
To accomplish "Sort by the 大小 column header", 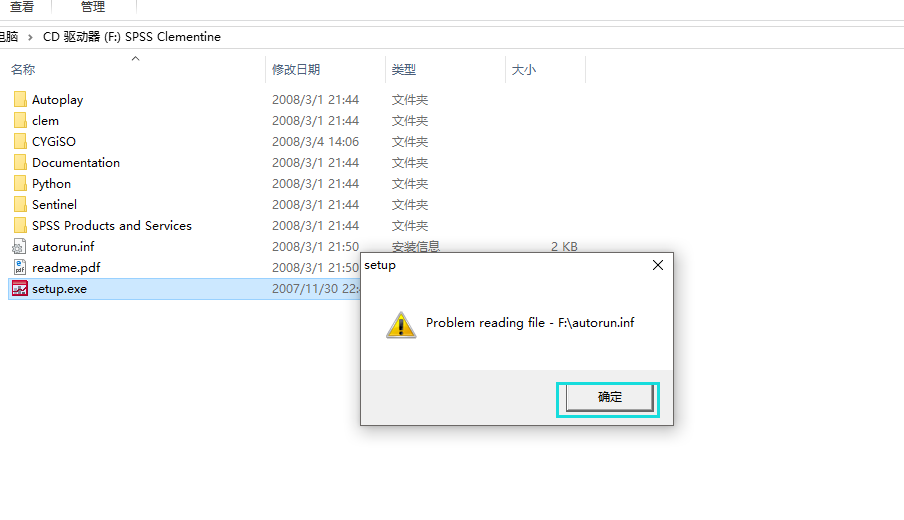I will pos(523,70).
